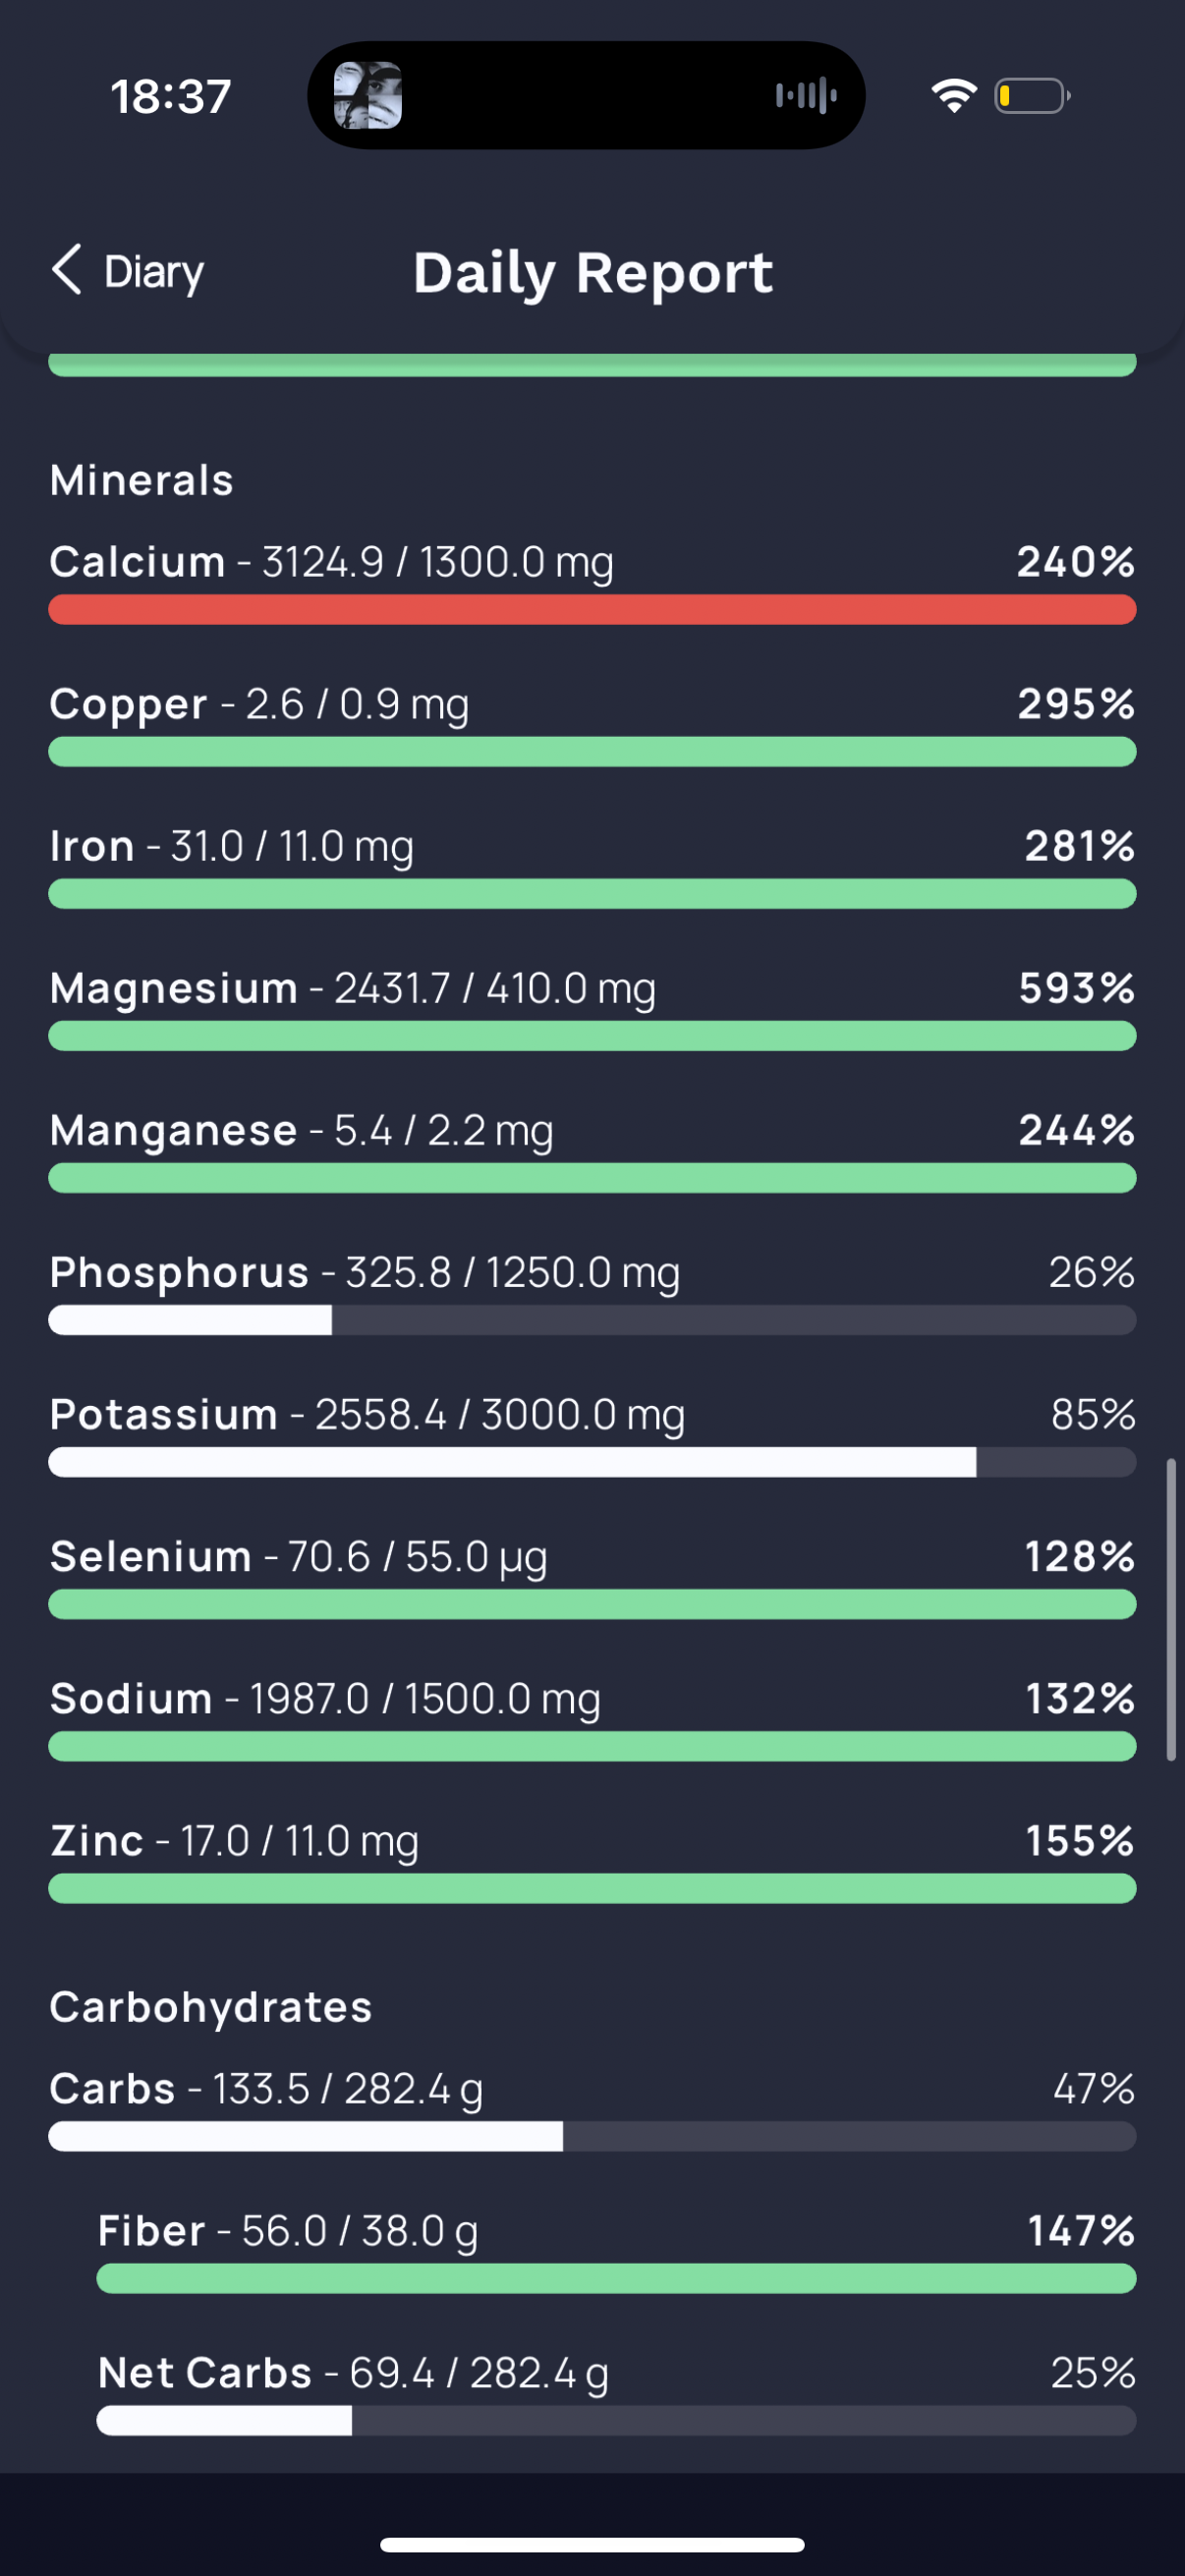Image resolution: width=1185 pixels, height=2576 pixels.
Task: Tap the Net Carbs progress bar
Action: [616, 2421]
